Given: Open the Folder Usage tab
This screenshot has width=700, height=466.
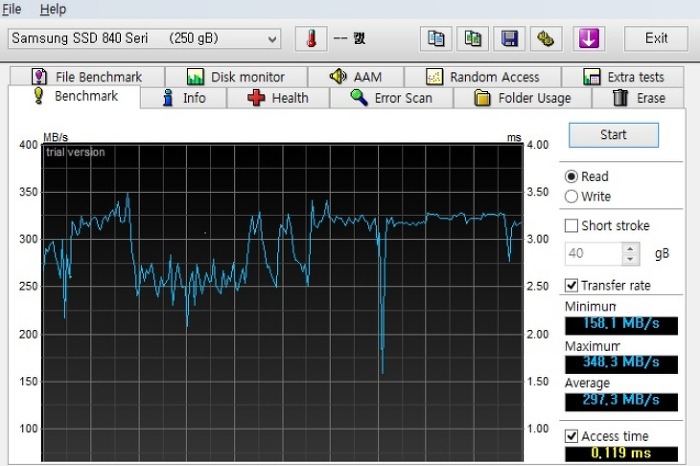Looking at the screenshot, I should tap(523, 98).
